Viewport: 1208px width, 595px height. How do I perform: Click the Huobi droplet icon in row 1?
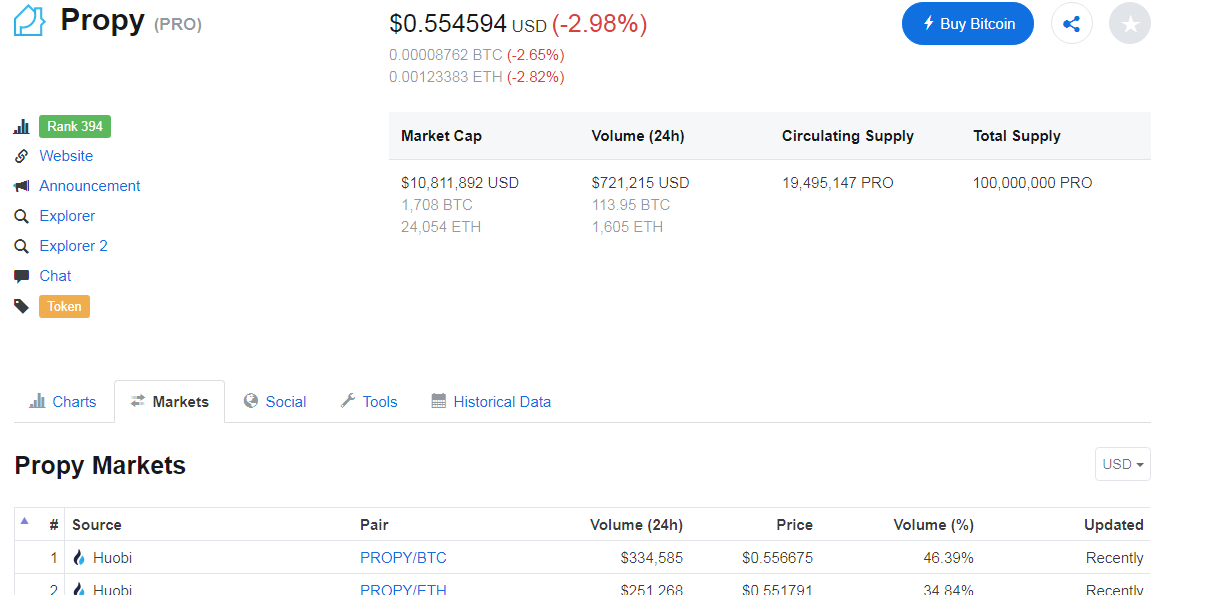(x=80, y=558)
